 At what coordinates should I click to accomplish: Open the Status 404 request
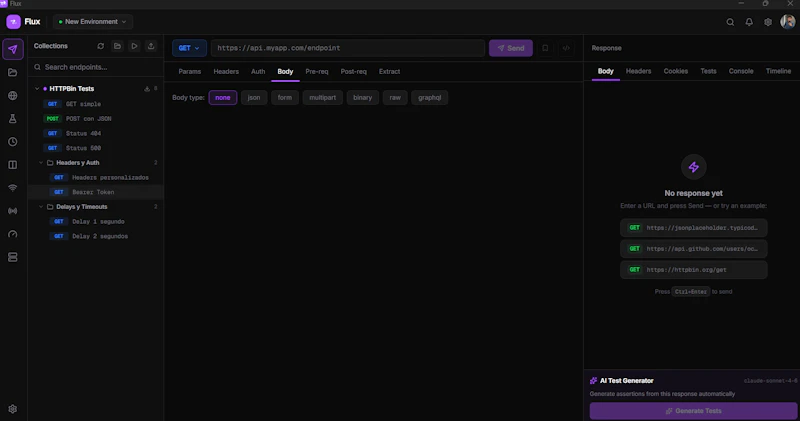[95, 133]
